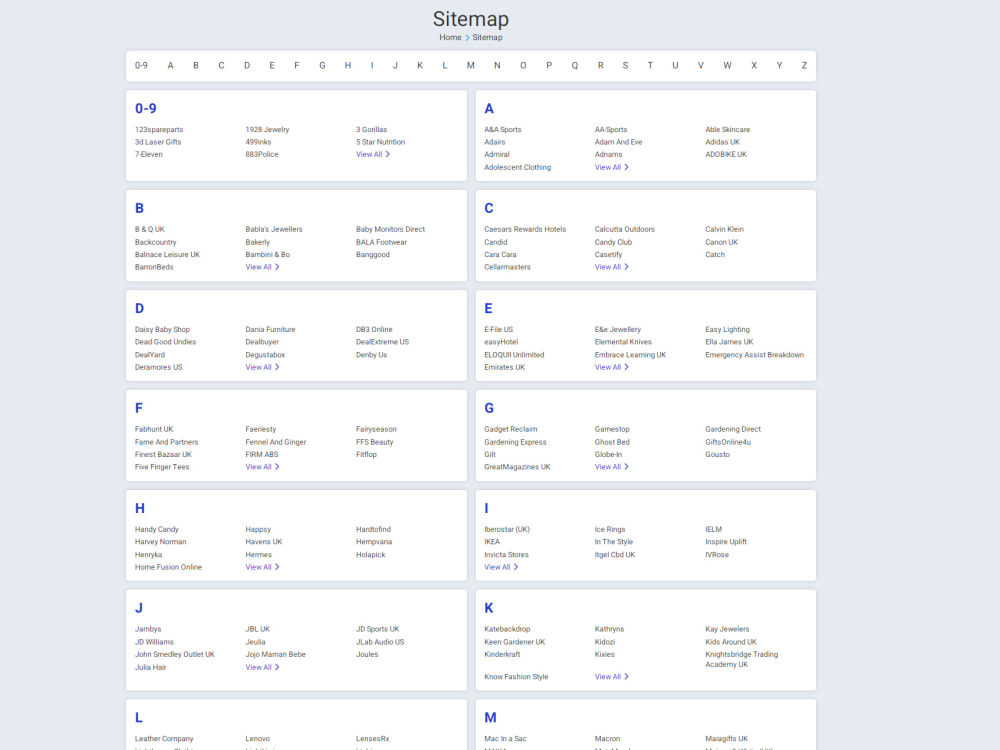
Task: Jump to letter A in alphabet bar
Action: coord(170,66)
